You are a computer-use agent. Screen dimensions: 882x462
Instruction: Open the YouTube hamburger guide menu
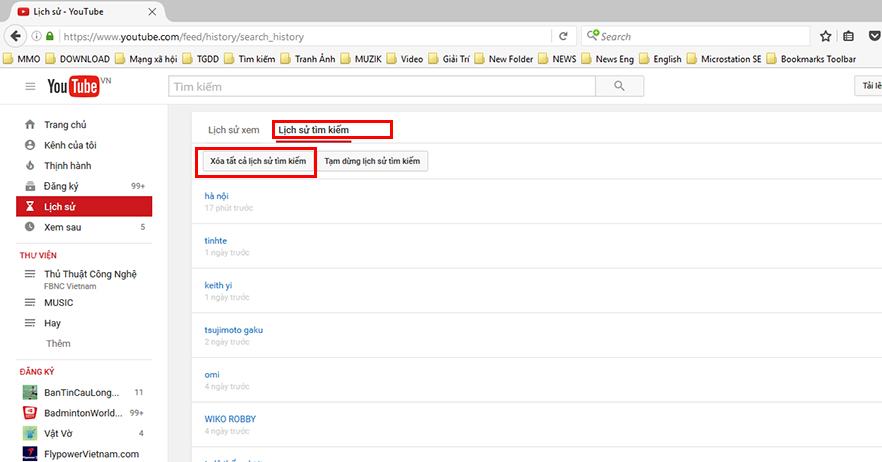(30, 86)
